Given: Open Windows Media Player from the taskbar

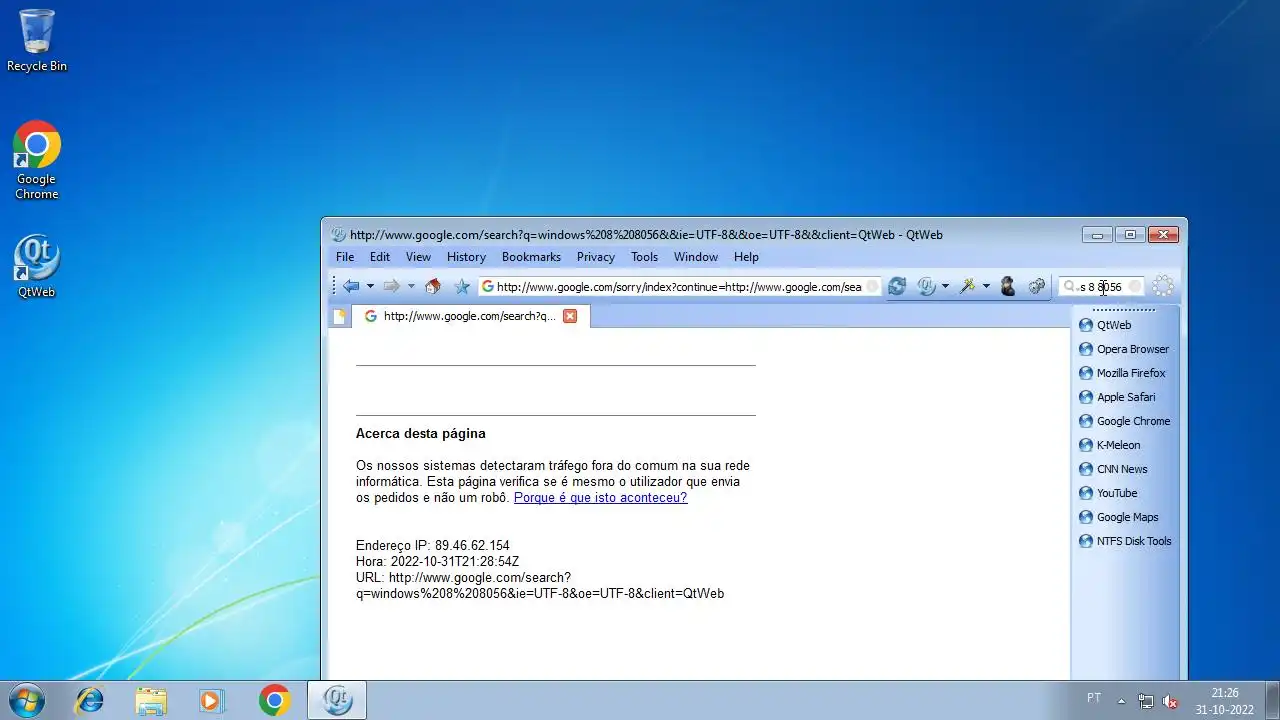Looking at the screenshot, I should pos(212,700).
